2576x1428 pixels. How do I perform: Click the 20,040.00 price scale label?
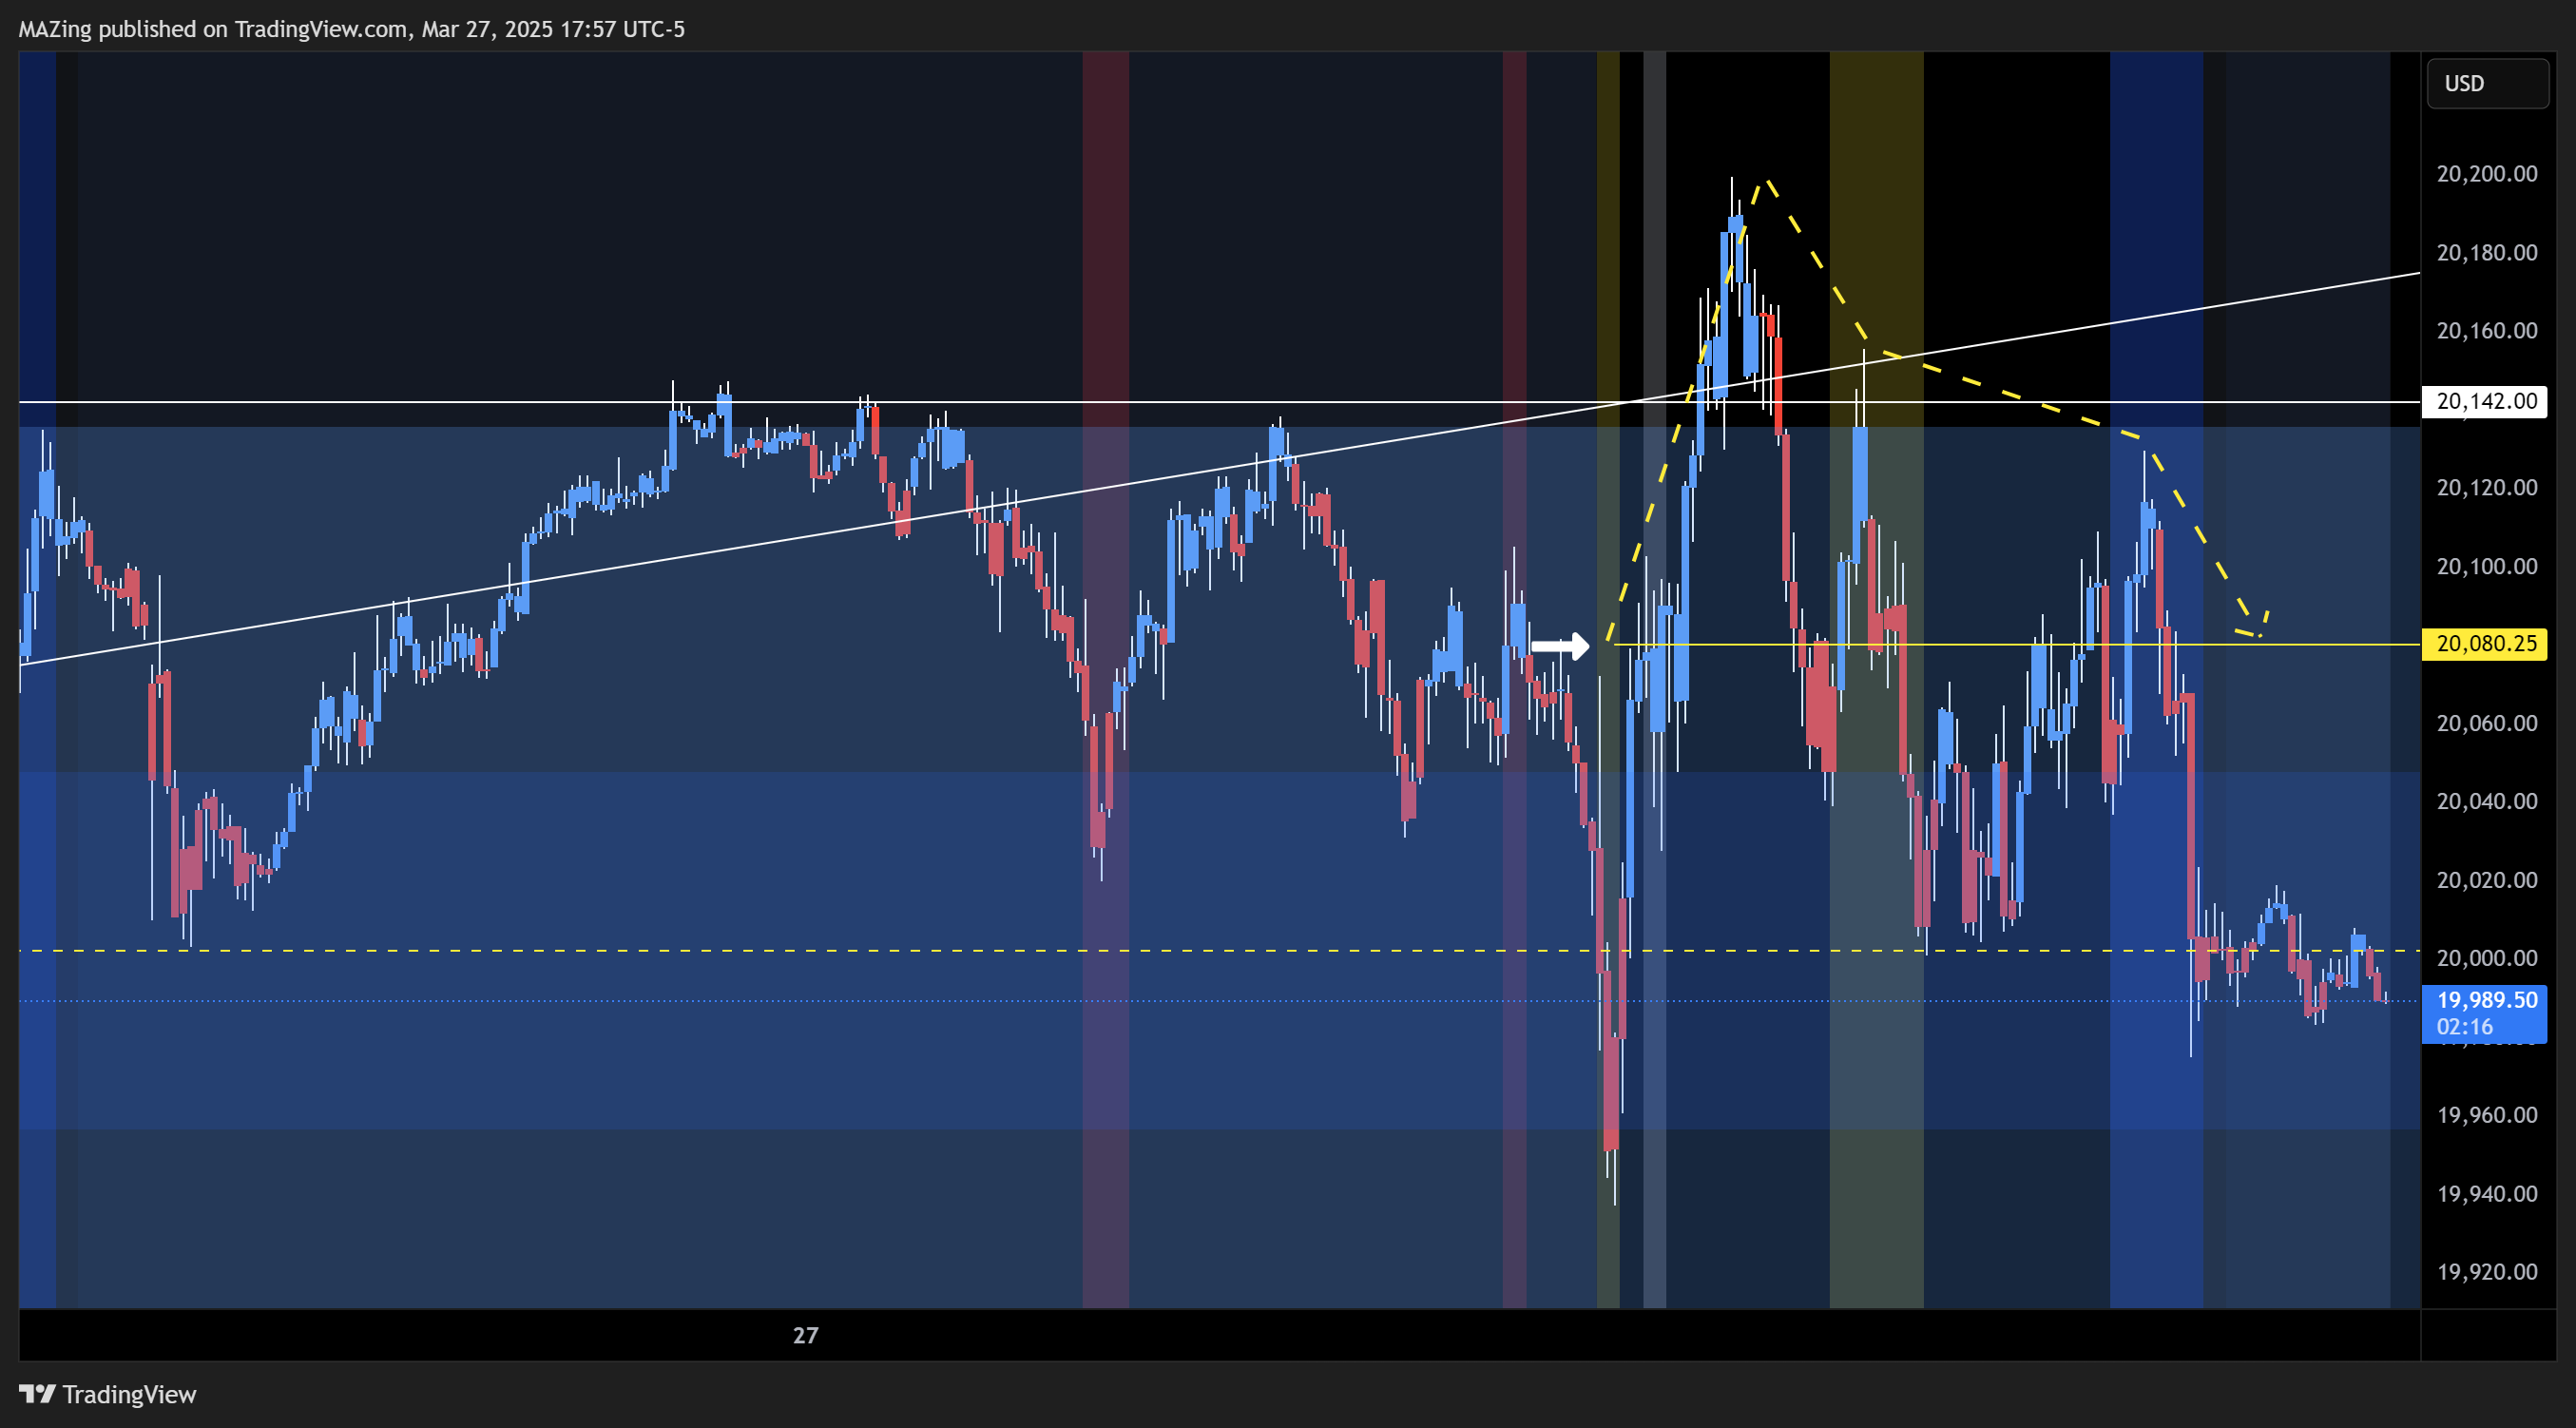[2486, 801]
